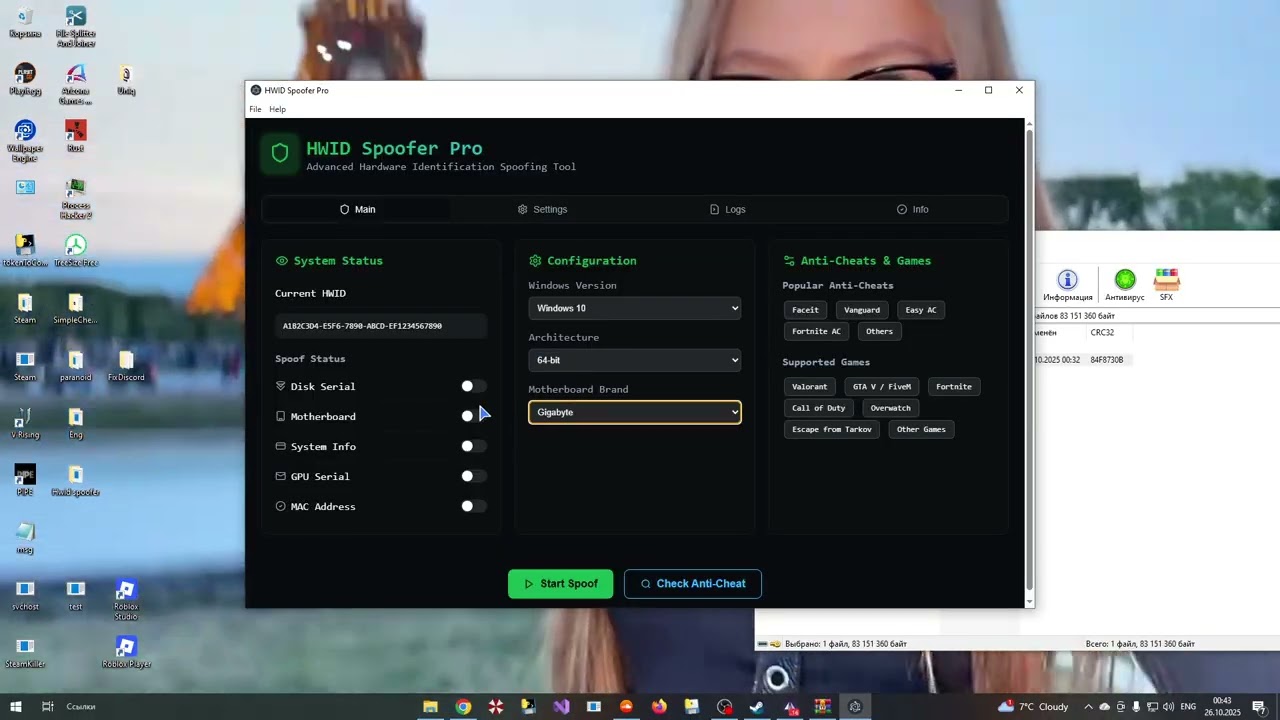Click the vertical scrollbar of HWID Spoofer
This screenshot has width=1280, height=720.
[x=1029, y=360]
